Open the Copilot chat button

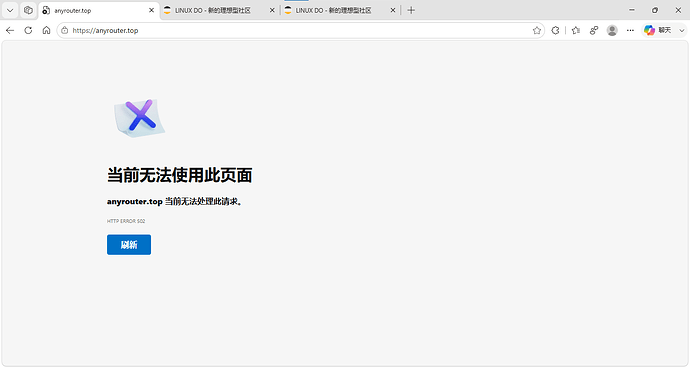click(x=658, y=30)
